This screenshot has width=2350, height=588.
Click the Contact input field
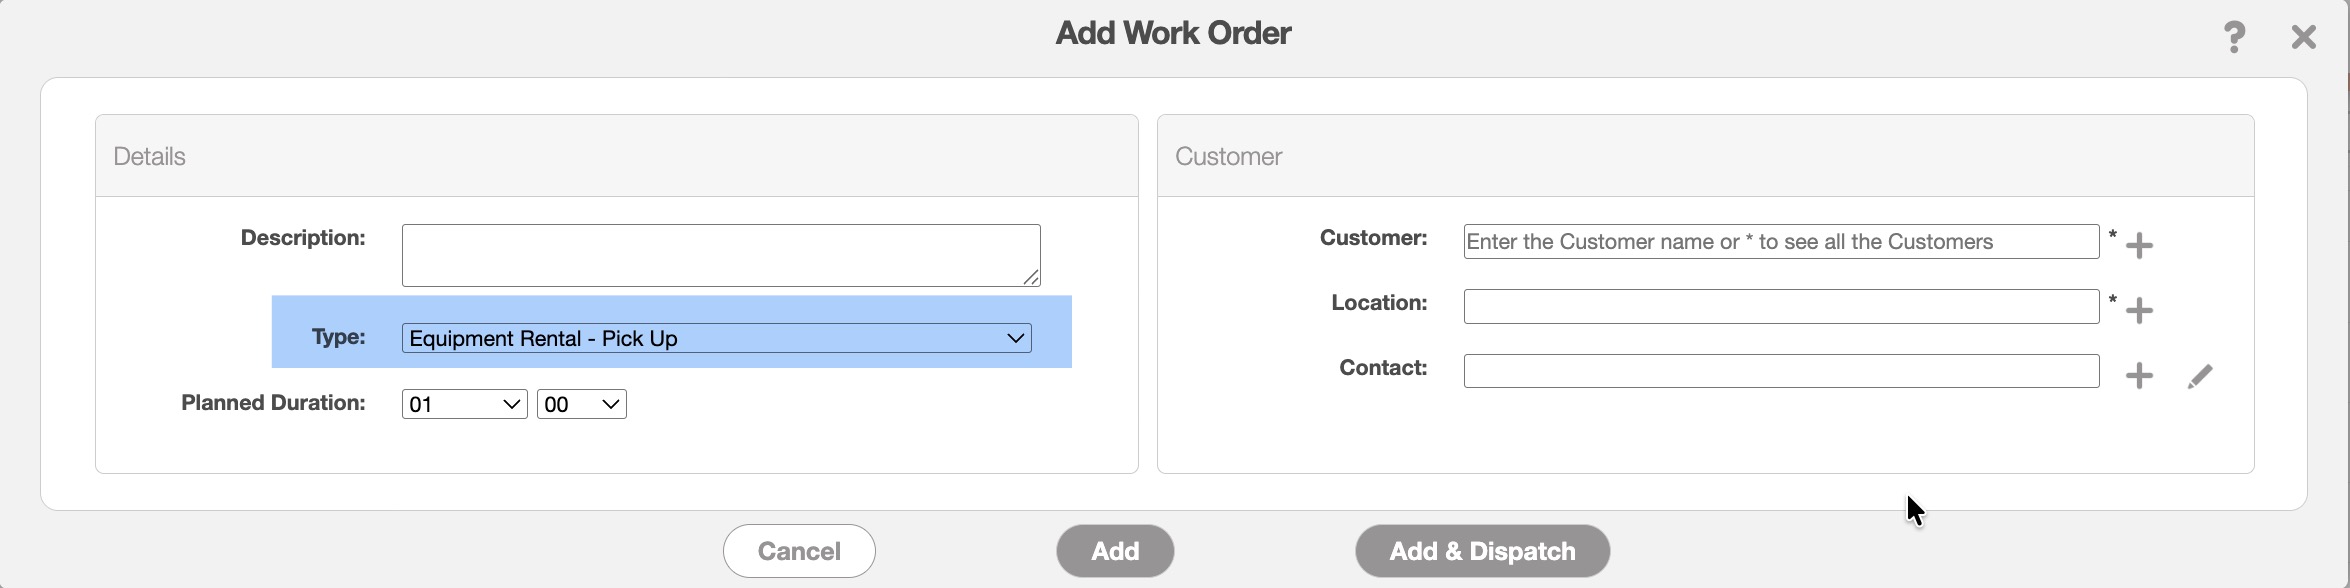[1780, 371]
